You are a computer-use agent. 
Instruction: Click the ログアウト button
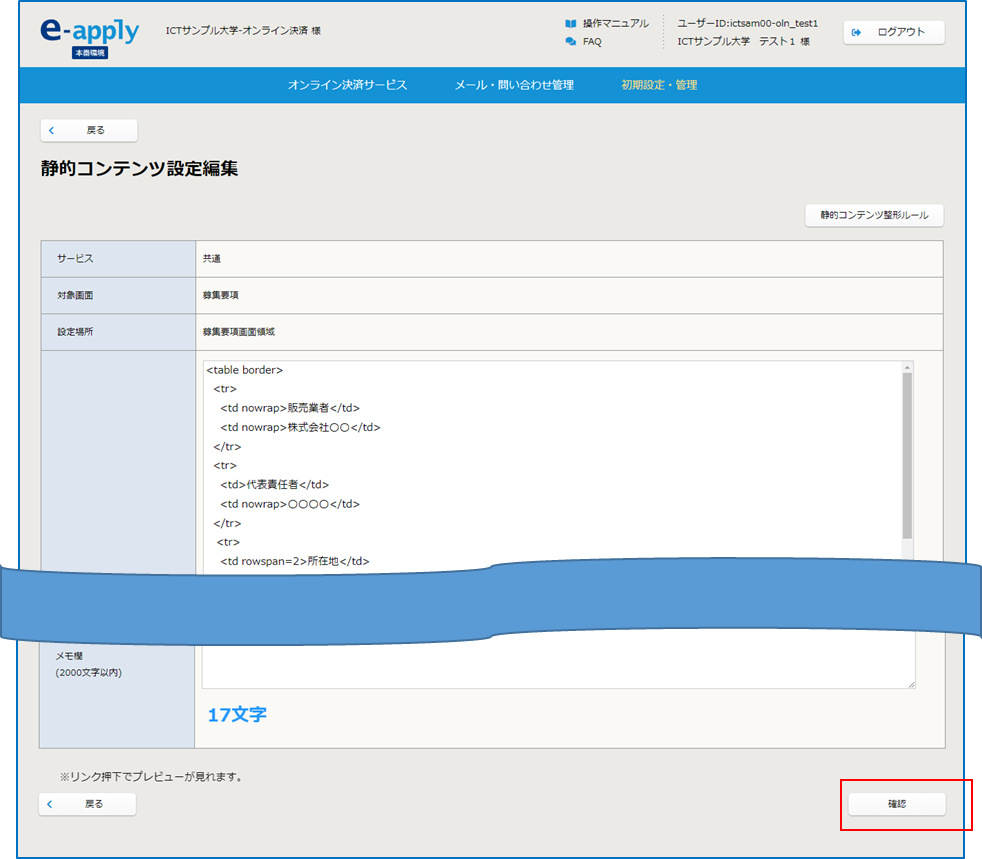[894, 32]
